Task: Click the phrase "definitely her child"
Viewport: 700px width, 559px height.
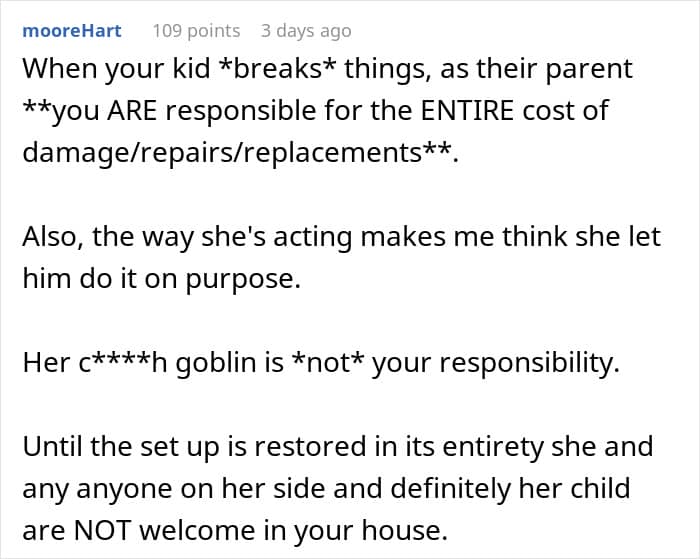Action: 510,488
